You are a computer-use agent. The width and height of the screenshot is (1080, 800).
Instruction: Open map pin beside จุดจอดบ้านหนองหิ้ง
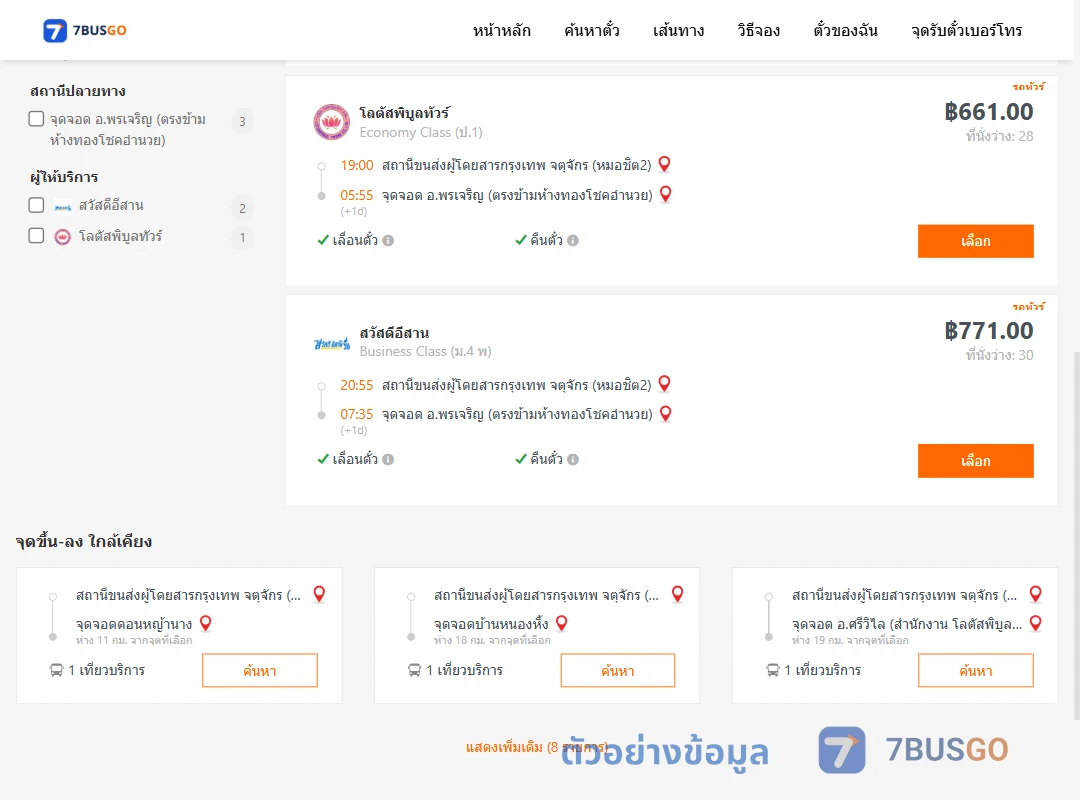pyautogui.click(x=561, y=624)
